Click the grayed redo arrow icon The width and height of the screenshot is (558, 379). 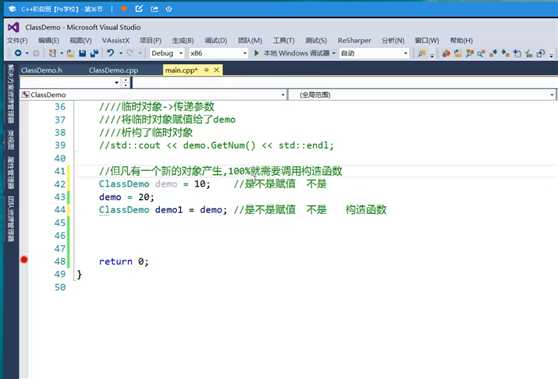(x=130, y=53)
